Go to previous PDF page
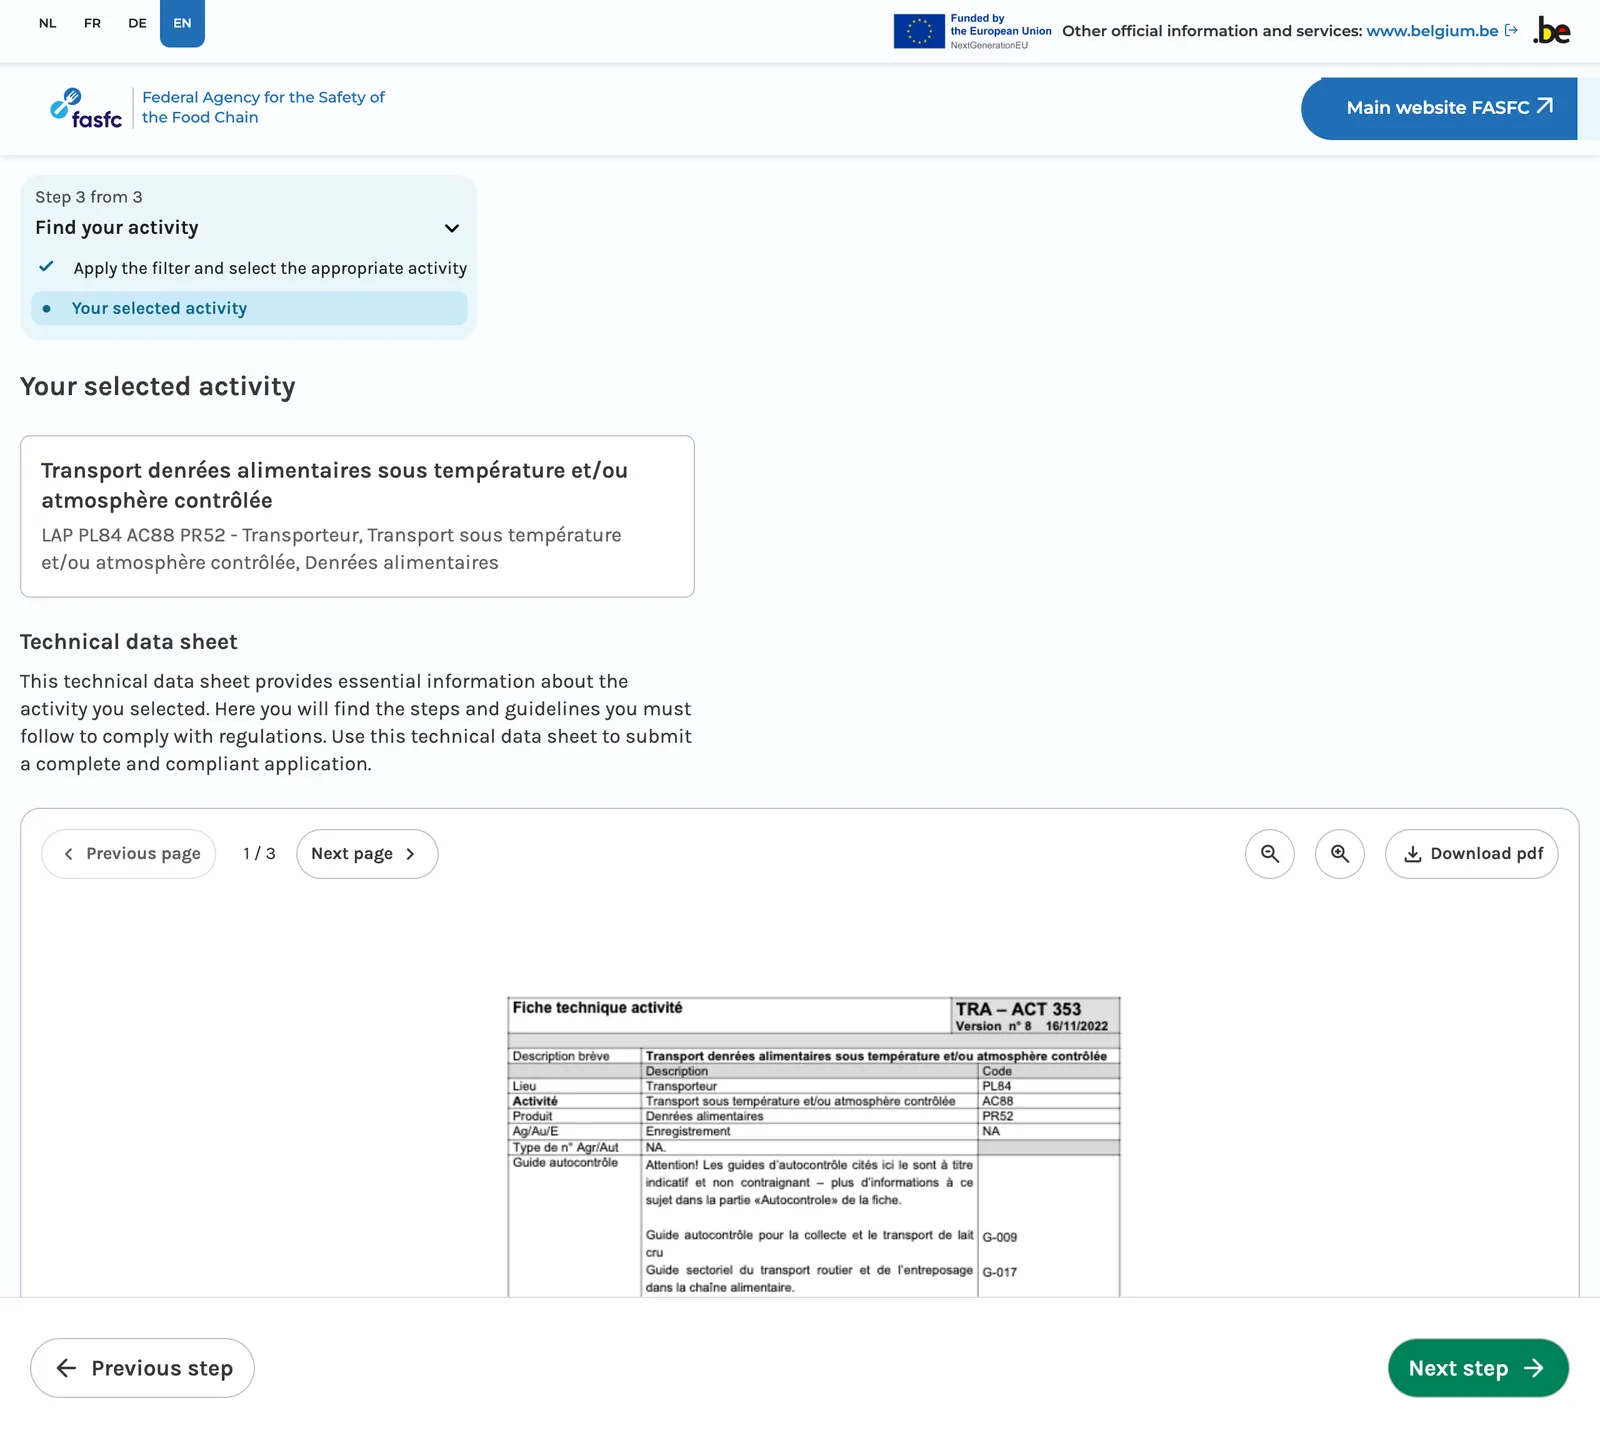The image size is (1600, 1438). [x=129, y=854]
